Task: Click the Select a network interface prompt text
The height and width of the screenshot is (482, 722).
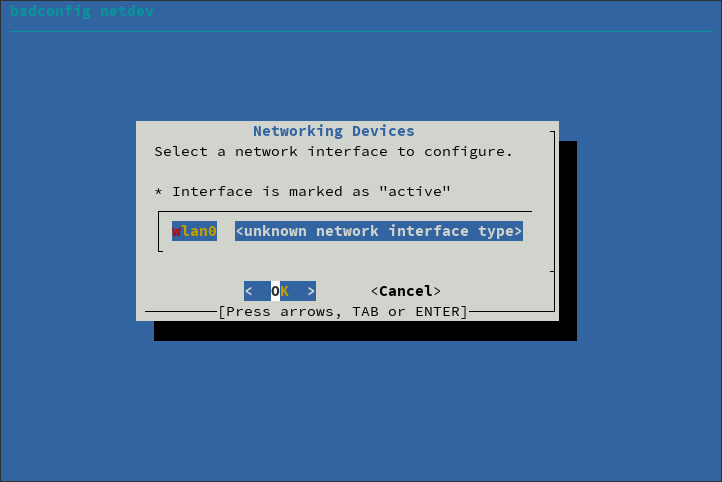Action: point(333,151)
